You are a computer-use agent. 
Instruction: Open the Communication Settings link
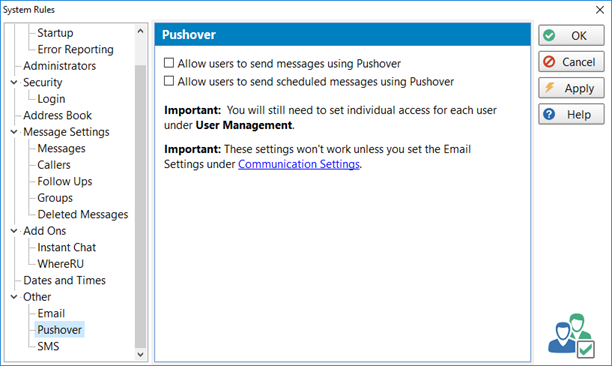[299, 164]
